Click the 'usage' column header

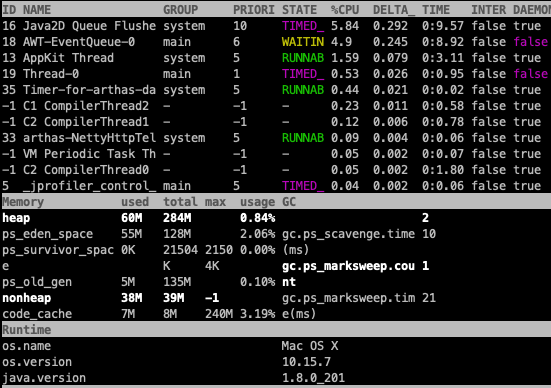coord(257,202)
